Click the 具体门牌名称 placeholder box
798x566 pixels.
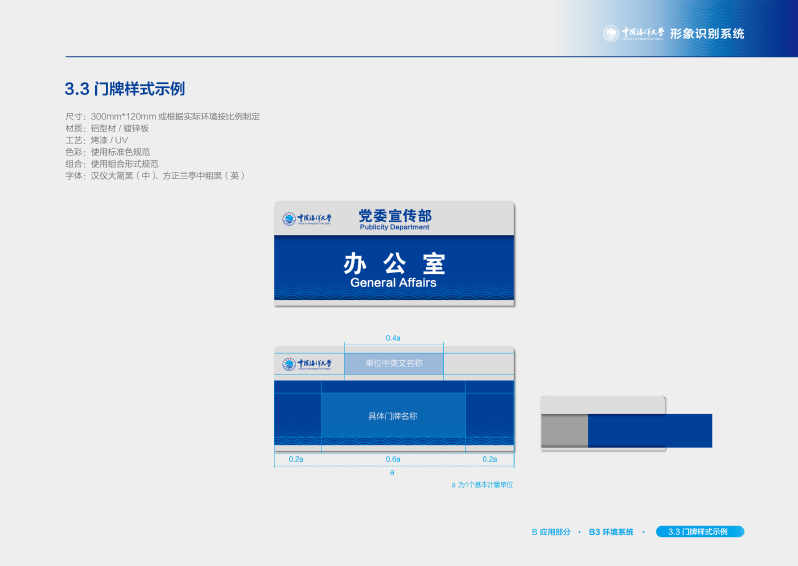(394, 415)
